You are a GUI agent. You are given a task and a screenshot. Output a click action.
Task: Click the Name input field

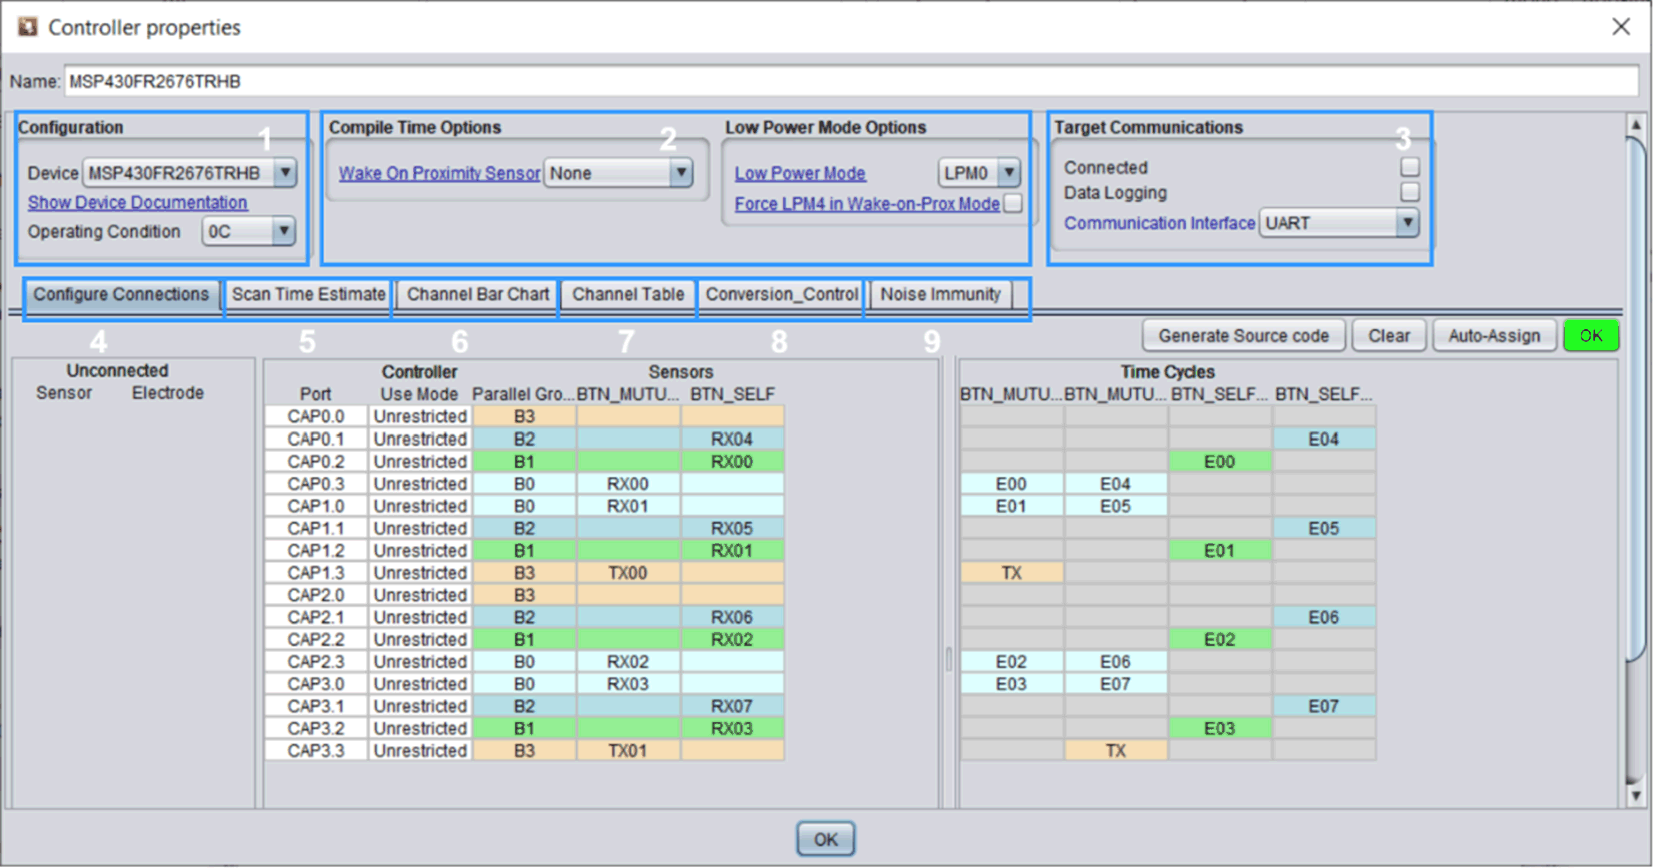pos(850,82)
